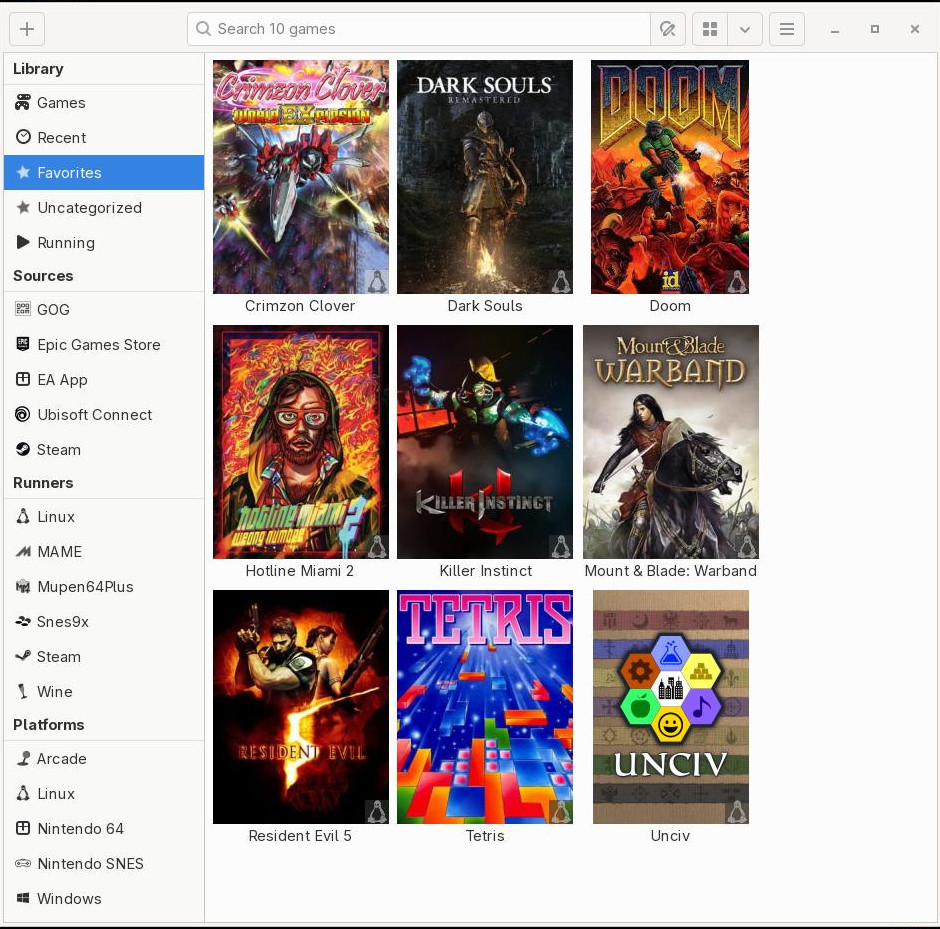Open the view options dropdown arrow
940x929 pixels.
[x=745, y=29]
